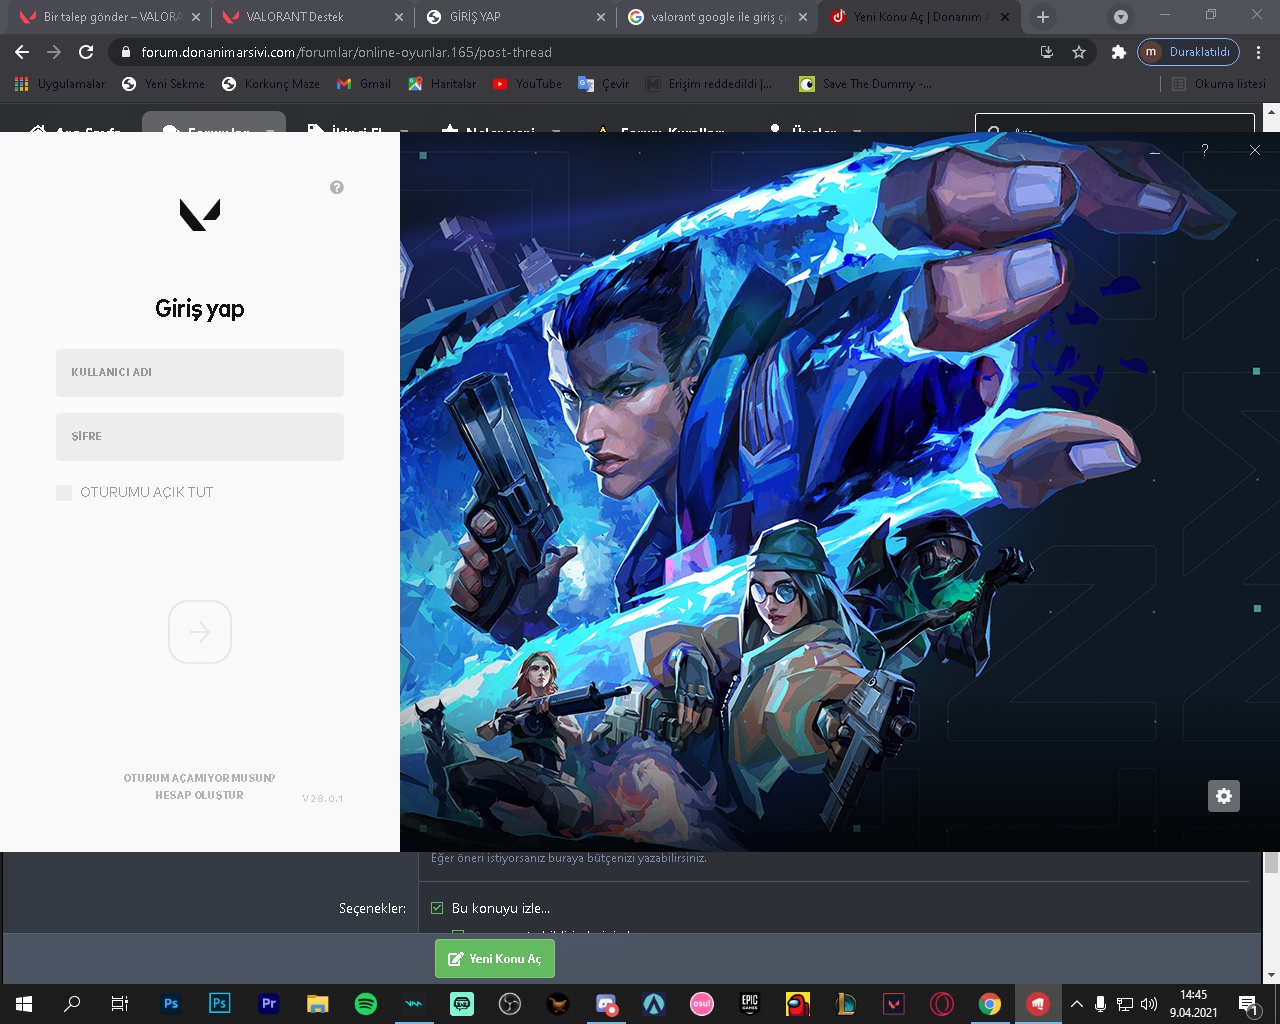Viewport: 1280px width, 1024px height.
Task: Focus the KULLANICI ADI username field
Action: 200,372
